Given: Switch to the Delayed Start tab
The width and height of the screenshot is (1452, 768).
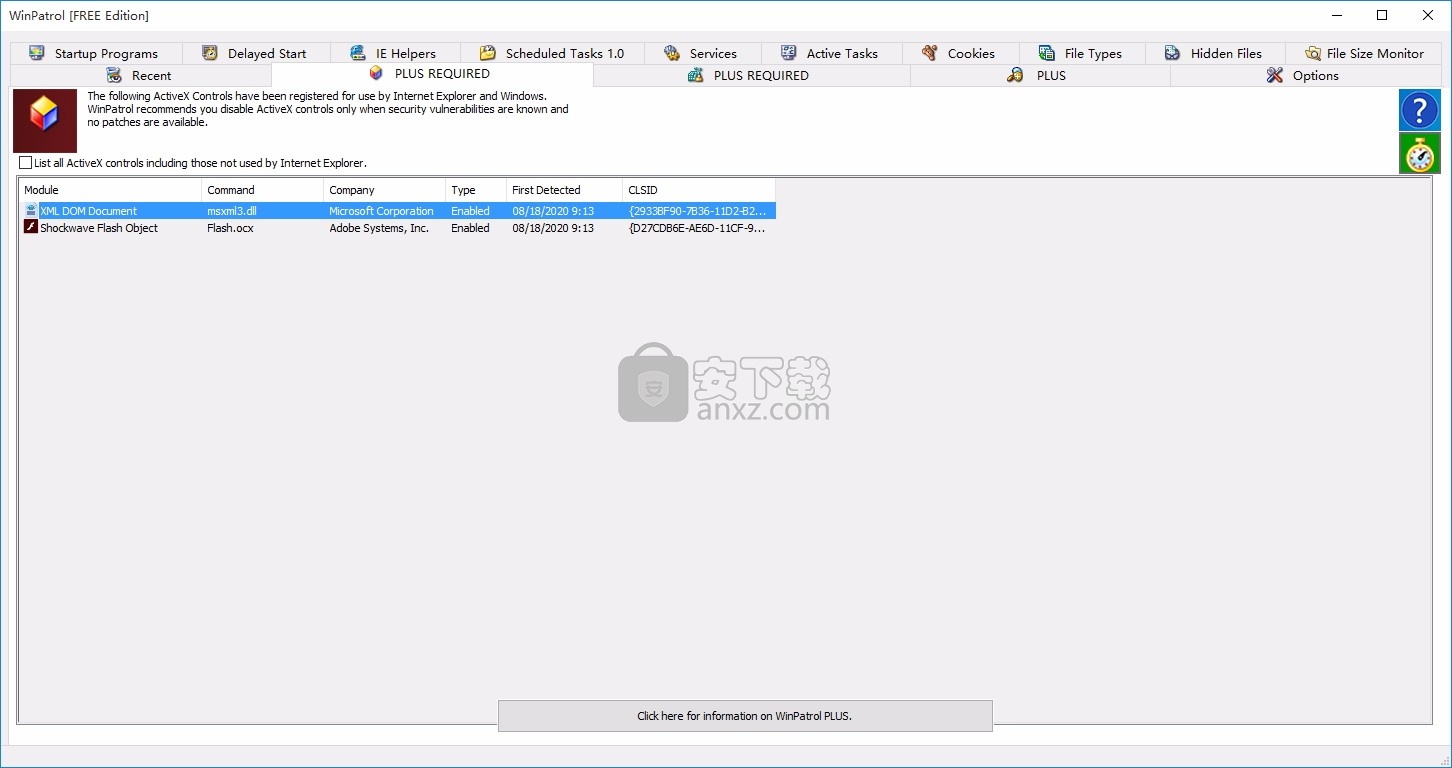Looking at the screenshot, I should (x=257, y=53).
